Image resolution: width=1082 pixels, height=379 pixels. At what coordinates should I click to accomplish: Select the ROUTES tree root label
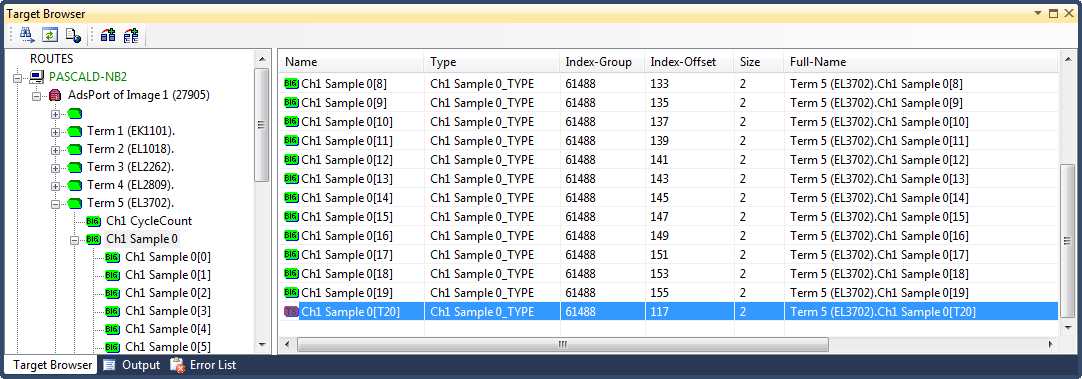tap(51, 59)
